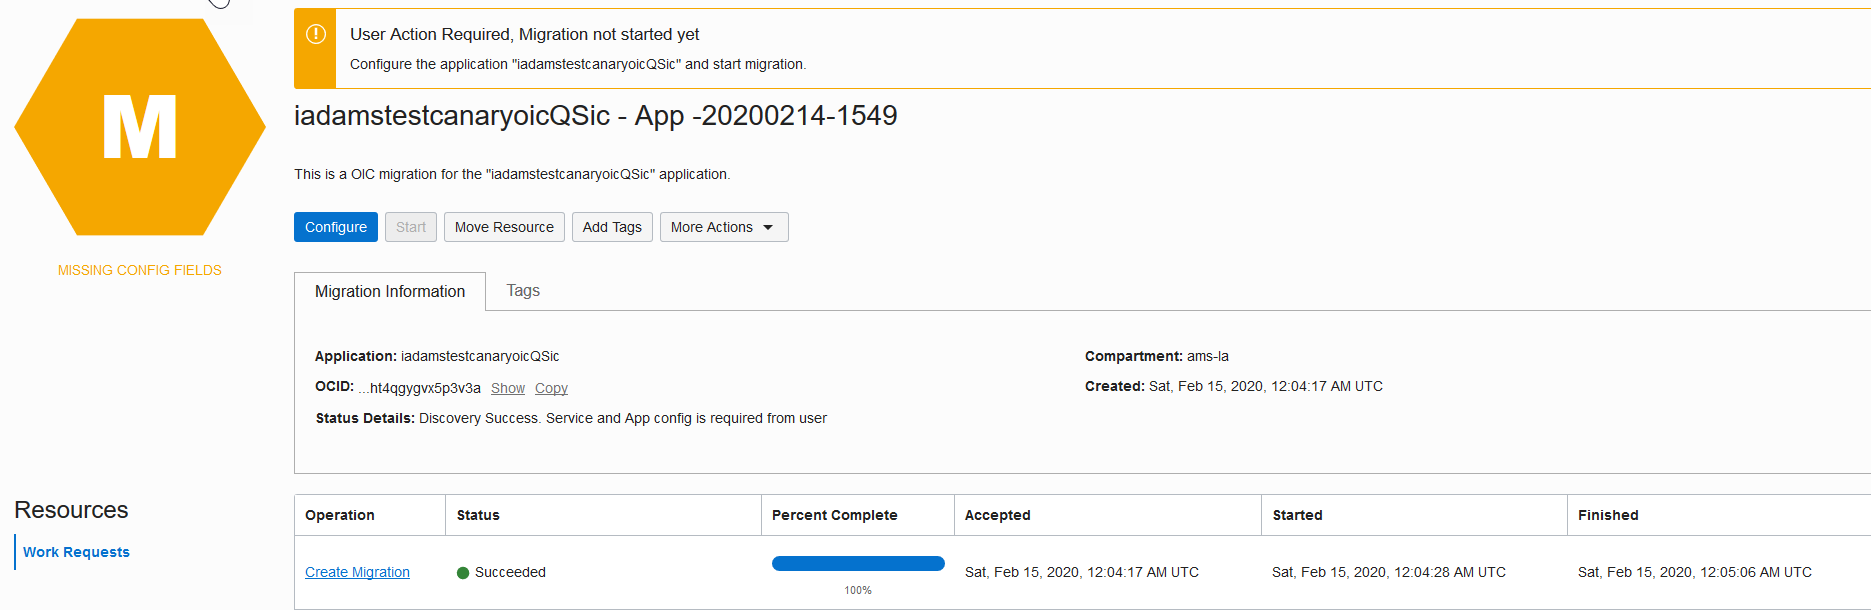The height and width of the screenshot is (610, 1871).
Task: Click the orange hexagon M migration icon
Action: click(140, 127)
